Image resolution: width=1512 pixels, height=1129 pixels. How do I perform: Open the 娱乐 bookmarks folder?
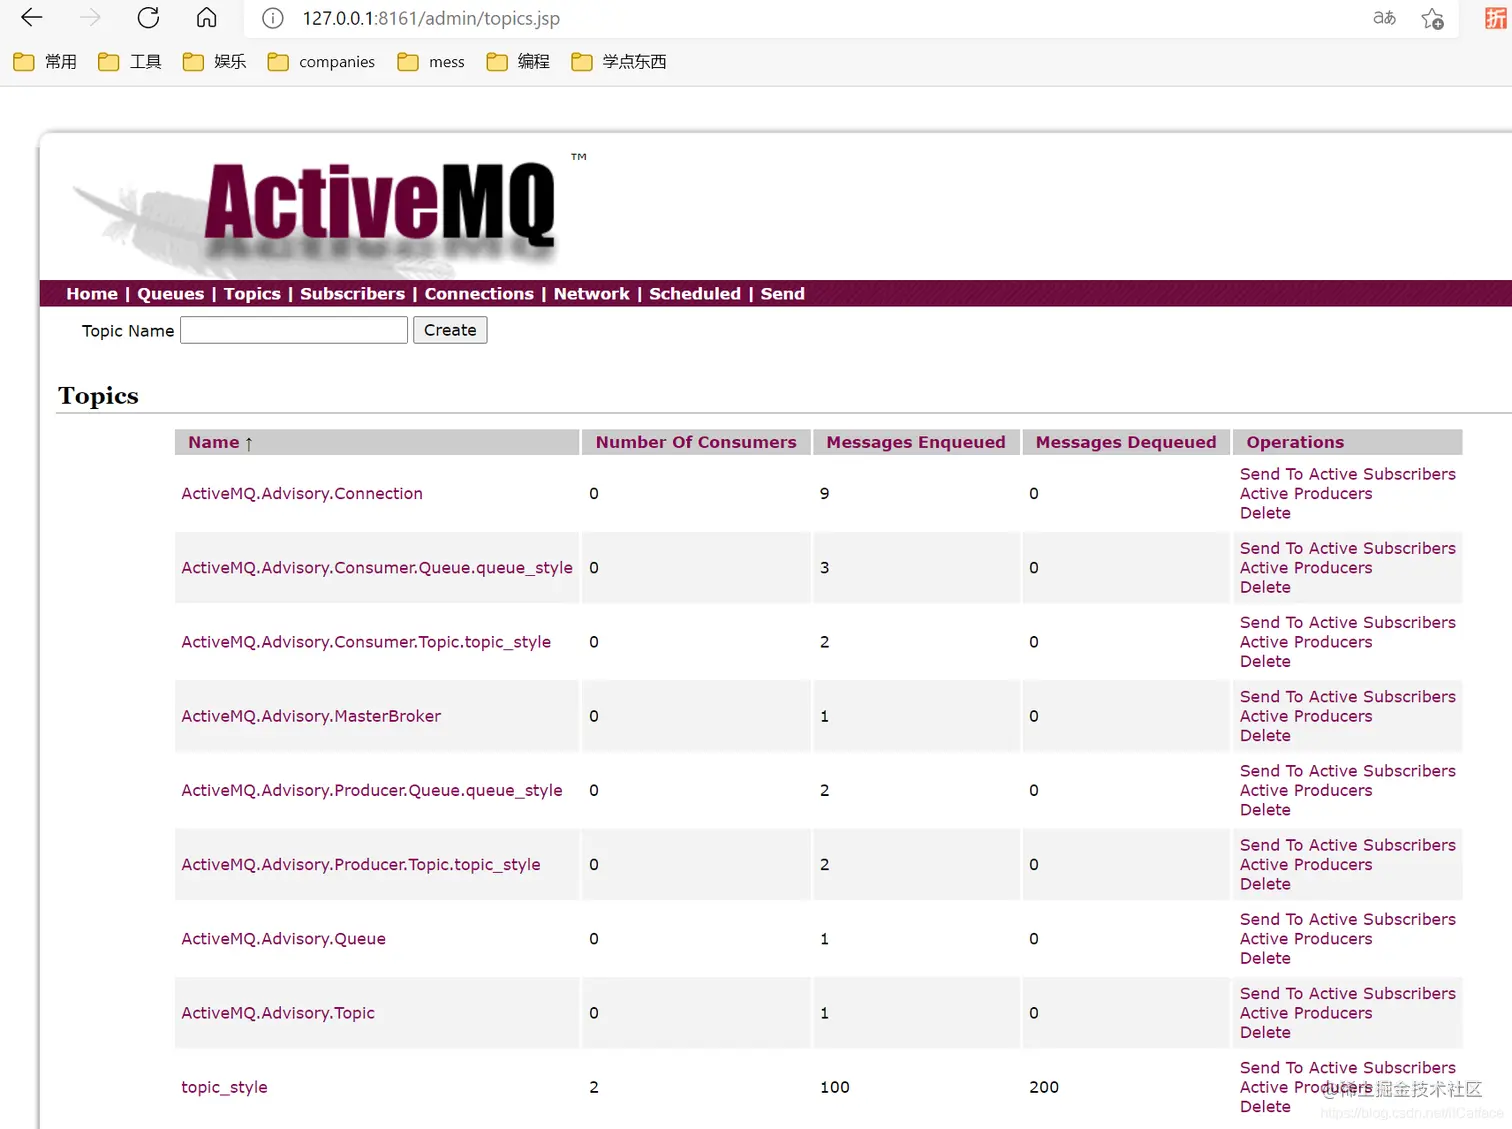214,62
